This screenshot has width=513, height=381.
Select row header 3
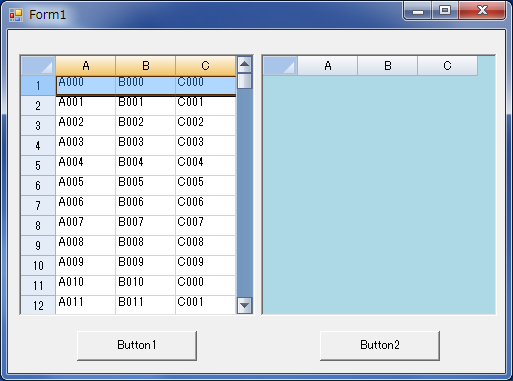[x=38, y=126]
